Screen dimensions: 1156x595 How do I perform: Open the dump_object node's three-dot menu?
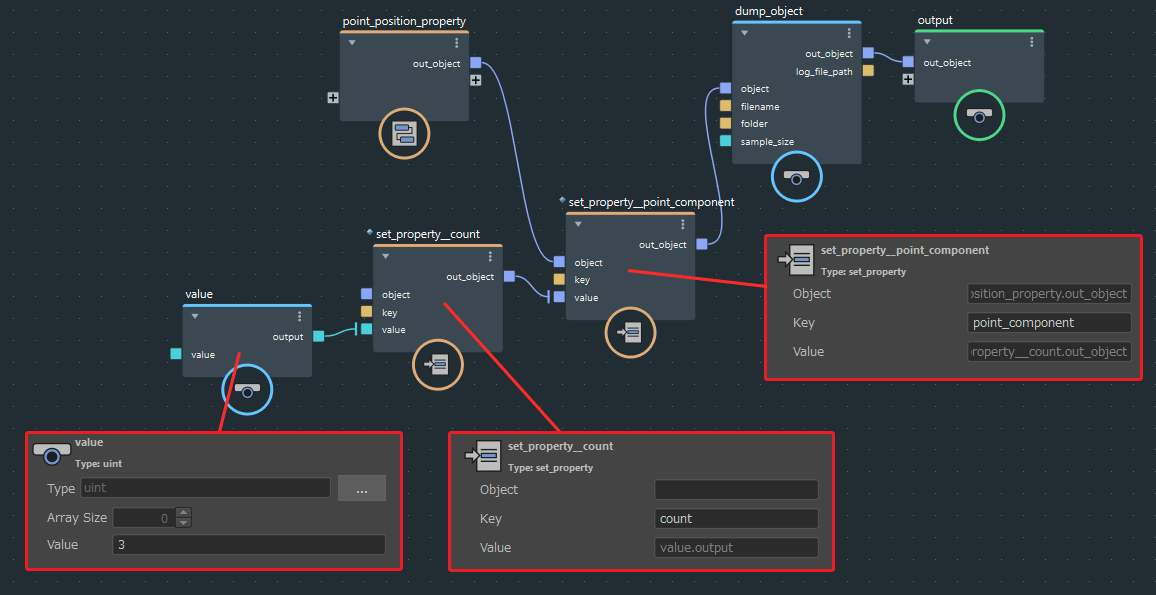point(849,33)
